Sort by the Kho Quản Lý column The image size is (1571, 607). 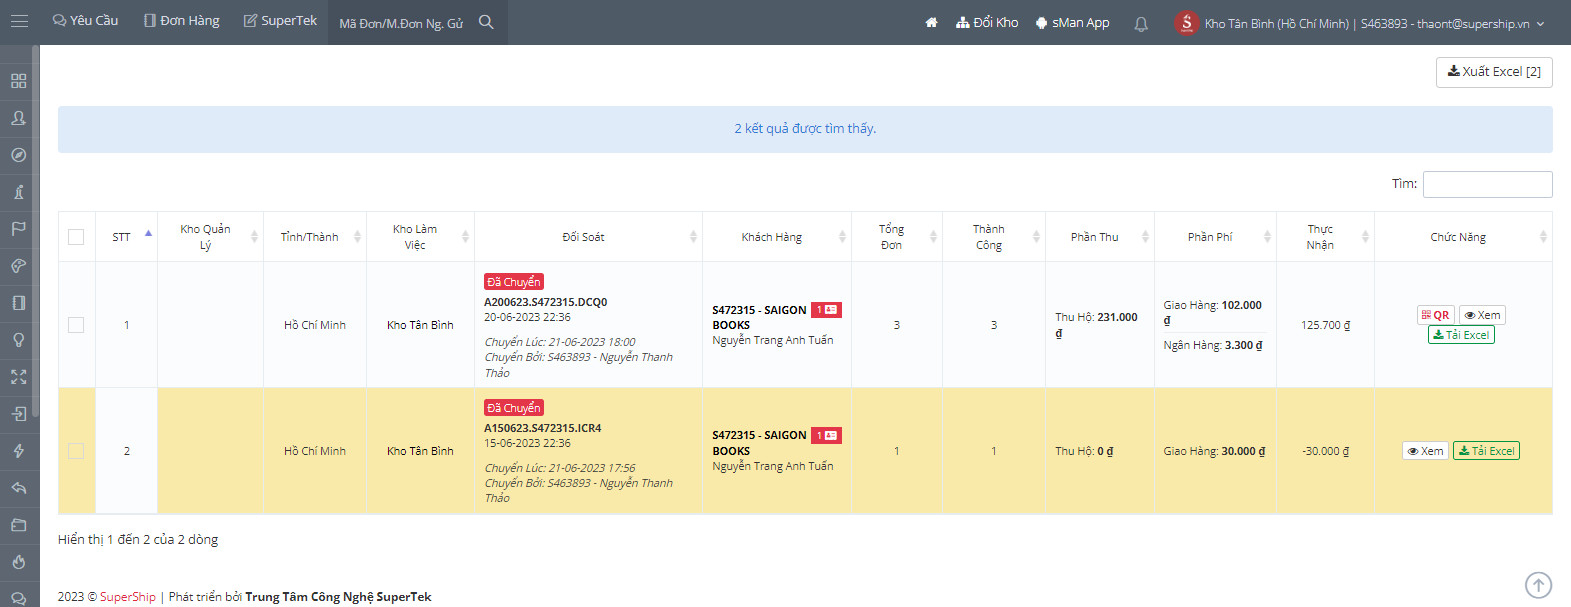210,237
